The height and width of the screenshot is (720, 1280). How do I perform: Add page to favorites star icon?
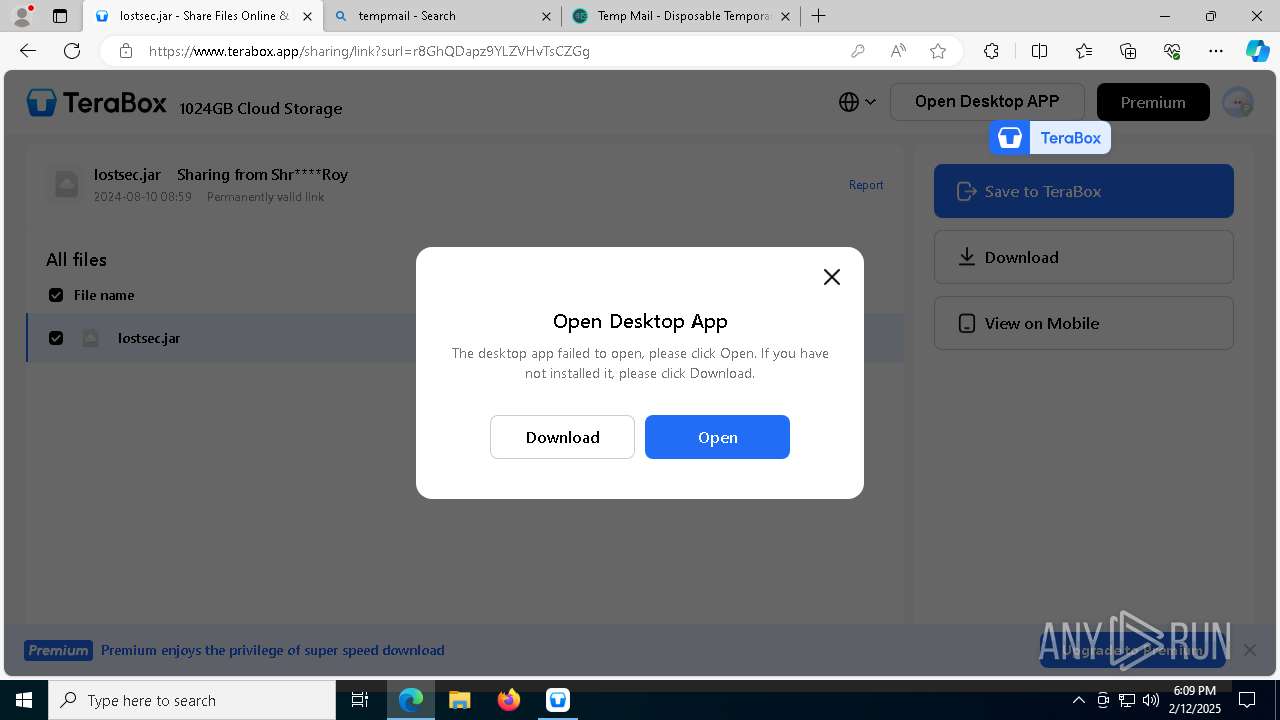(x=938, y=51)
